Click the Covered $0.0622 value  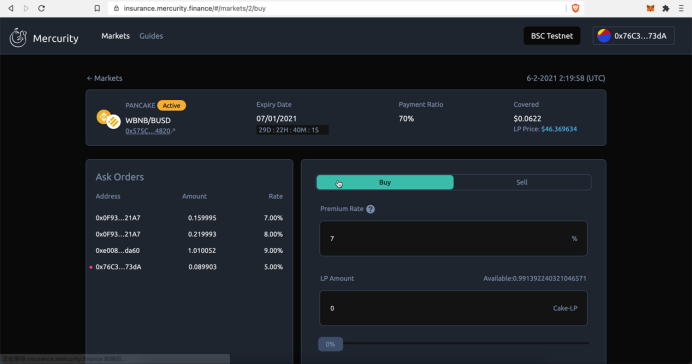coord(527,119)
